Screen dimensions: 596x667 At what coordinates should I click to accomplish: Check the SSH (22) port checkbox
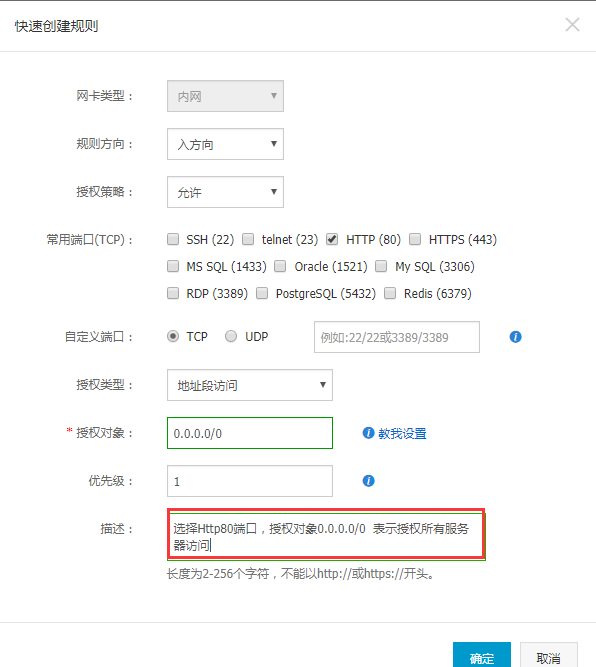(173, 239)
